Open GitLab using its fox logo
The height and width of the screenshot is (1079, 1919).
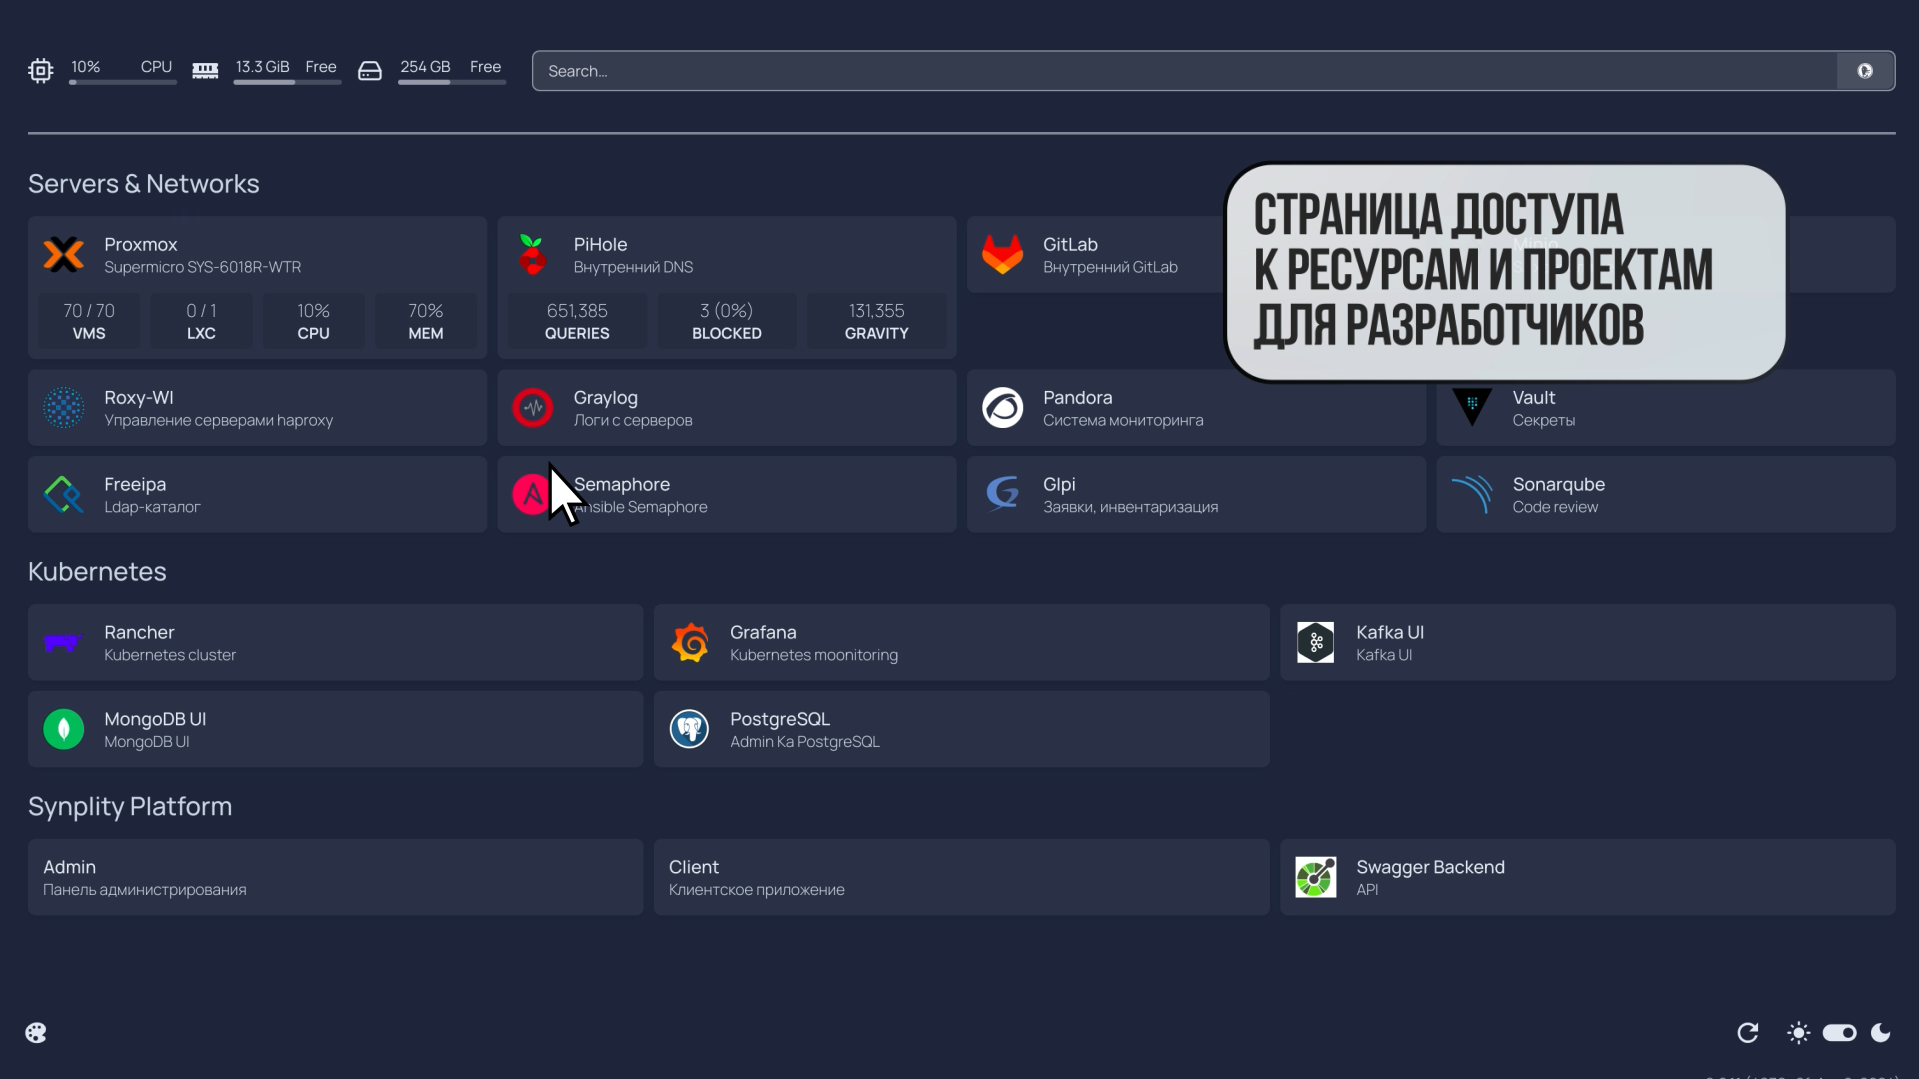pyautogui.click(x=1002, y=254)
